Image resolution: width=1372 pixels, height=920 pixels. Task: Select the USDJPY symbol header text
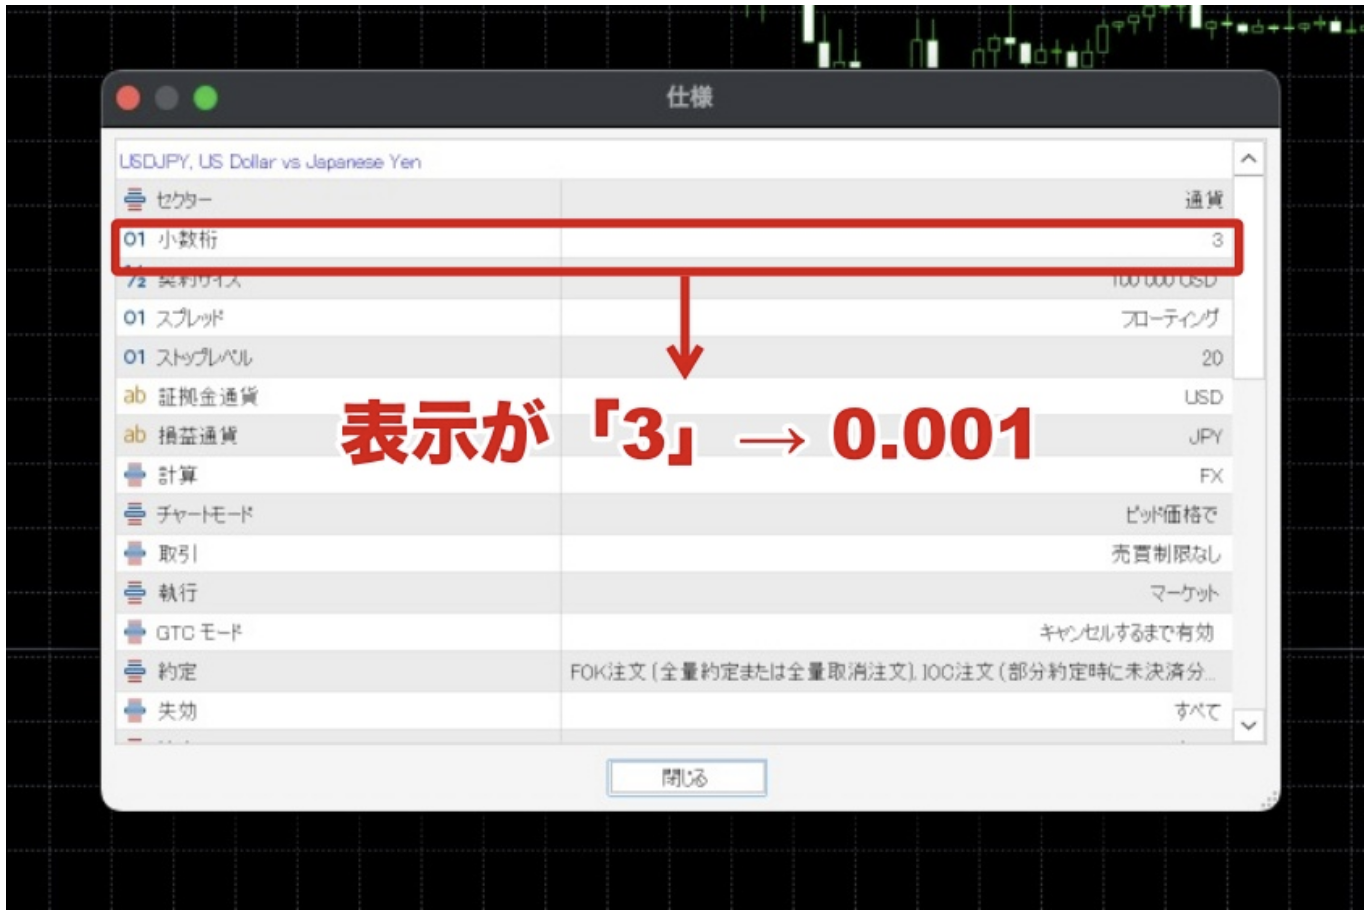pos(270,161)
